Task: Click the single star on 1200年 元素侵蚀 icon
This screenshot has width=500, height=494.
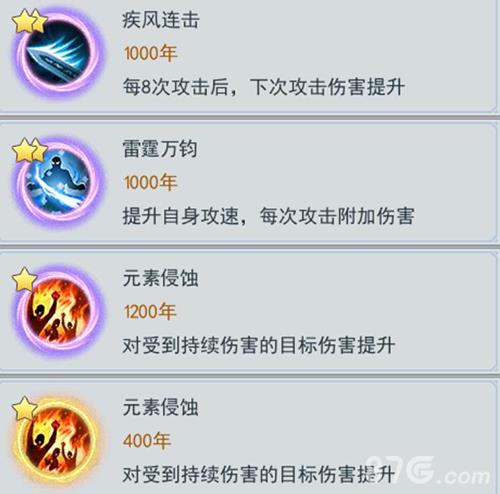Action: tap(24, 279)
